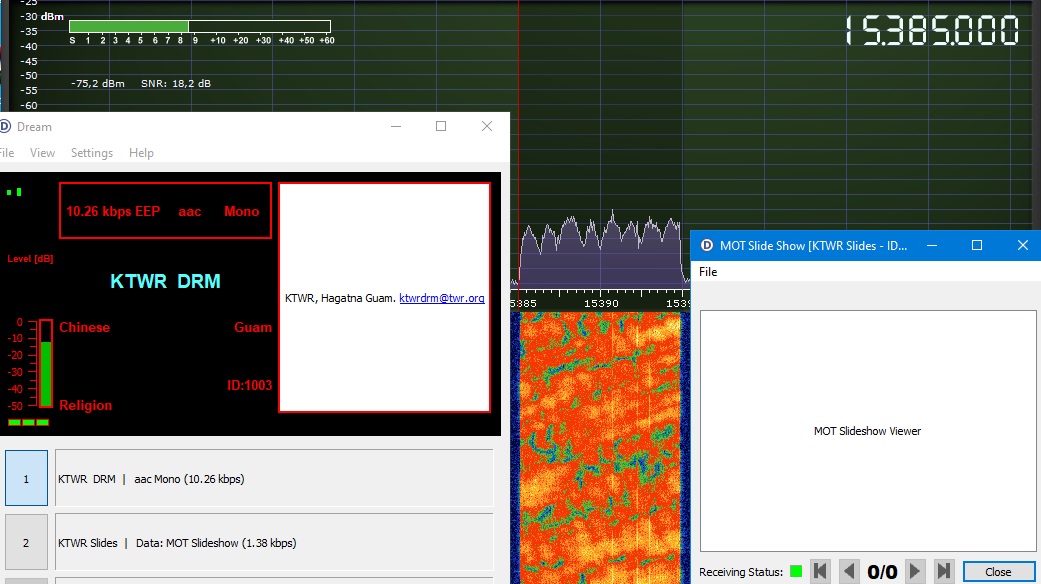The height and width of the screenshot is (584, 1041).
Task: Click the KTWR DRM station label
Action: click(x=165, y=281)
